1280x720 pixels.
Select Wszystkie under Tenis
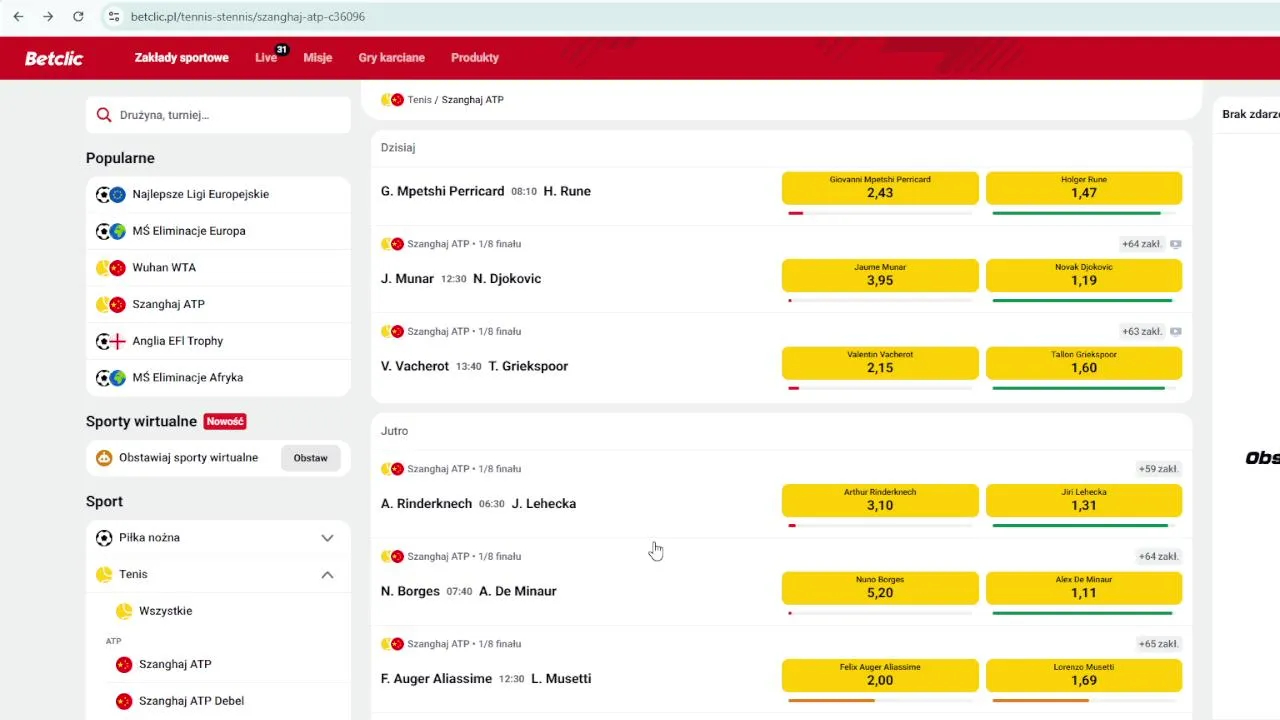pos(166,611)
